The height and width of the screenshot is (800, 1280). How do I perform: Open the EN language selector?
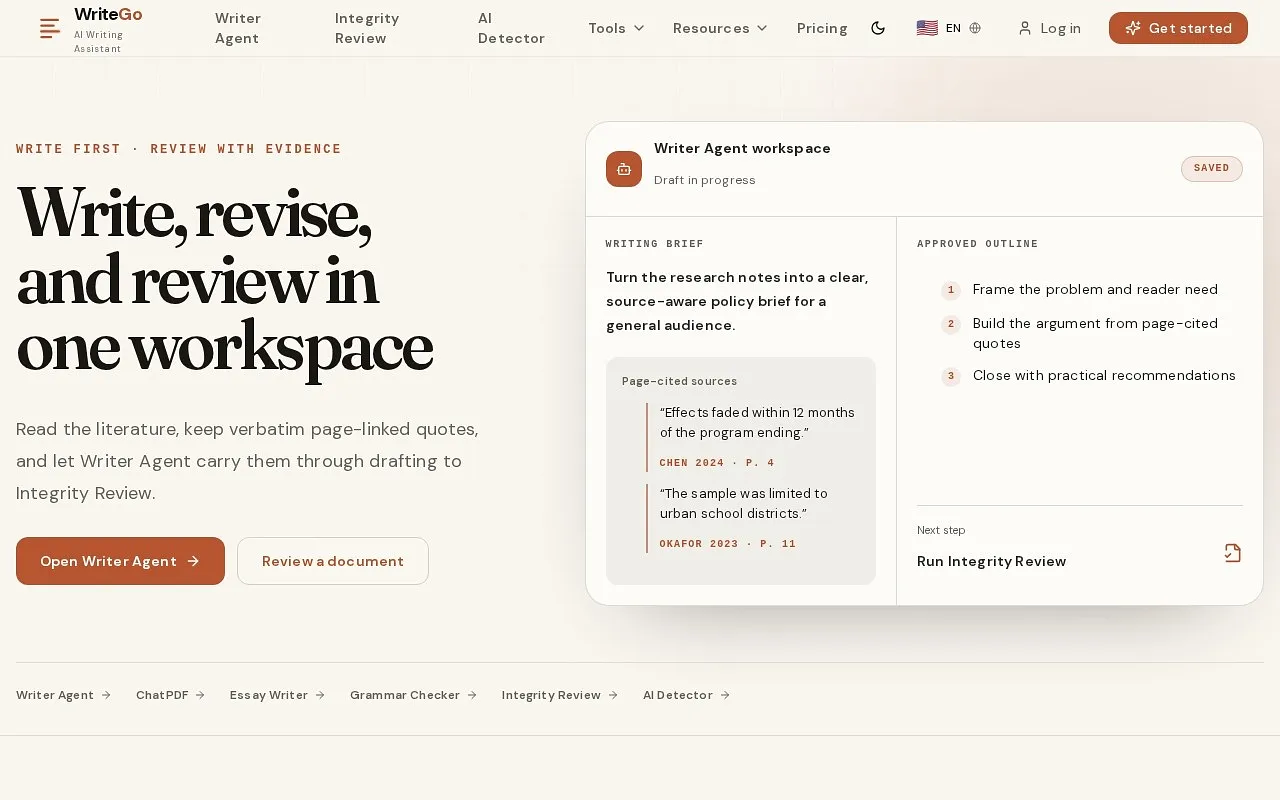point(949,28)
